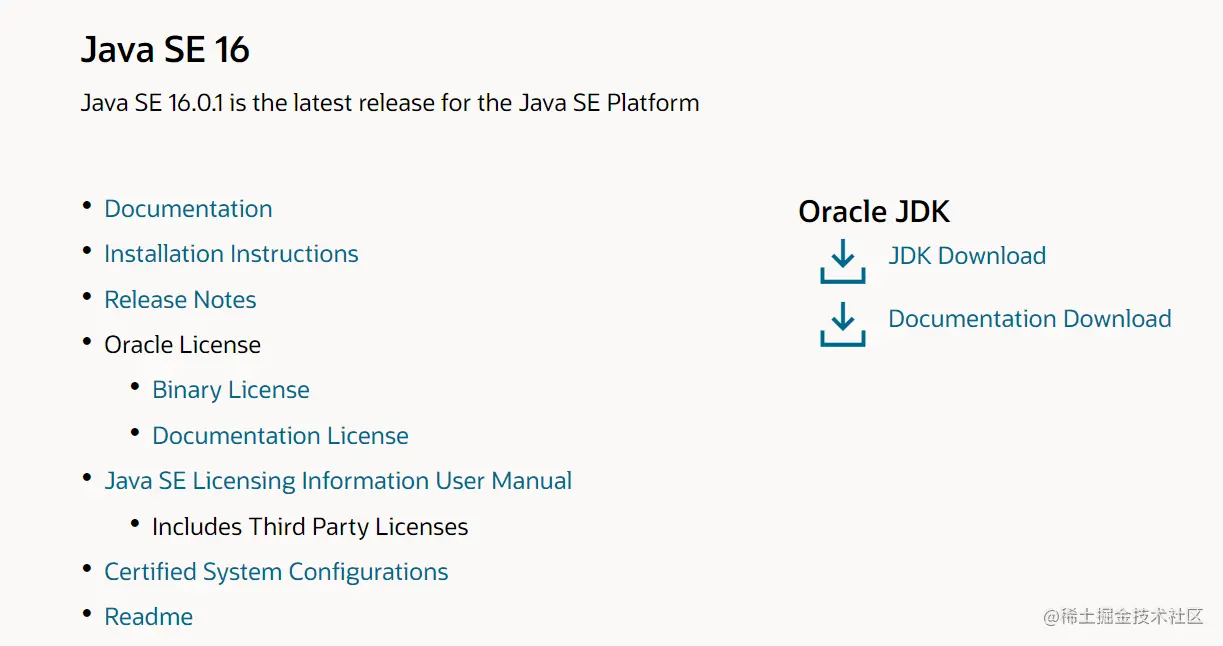This screenshot has width=1223, height=646.
Task: Click the download icon beside Documentation Download
Action: [842, 324]
